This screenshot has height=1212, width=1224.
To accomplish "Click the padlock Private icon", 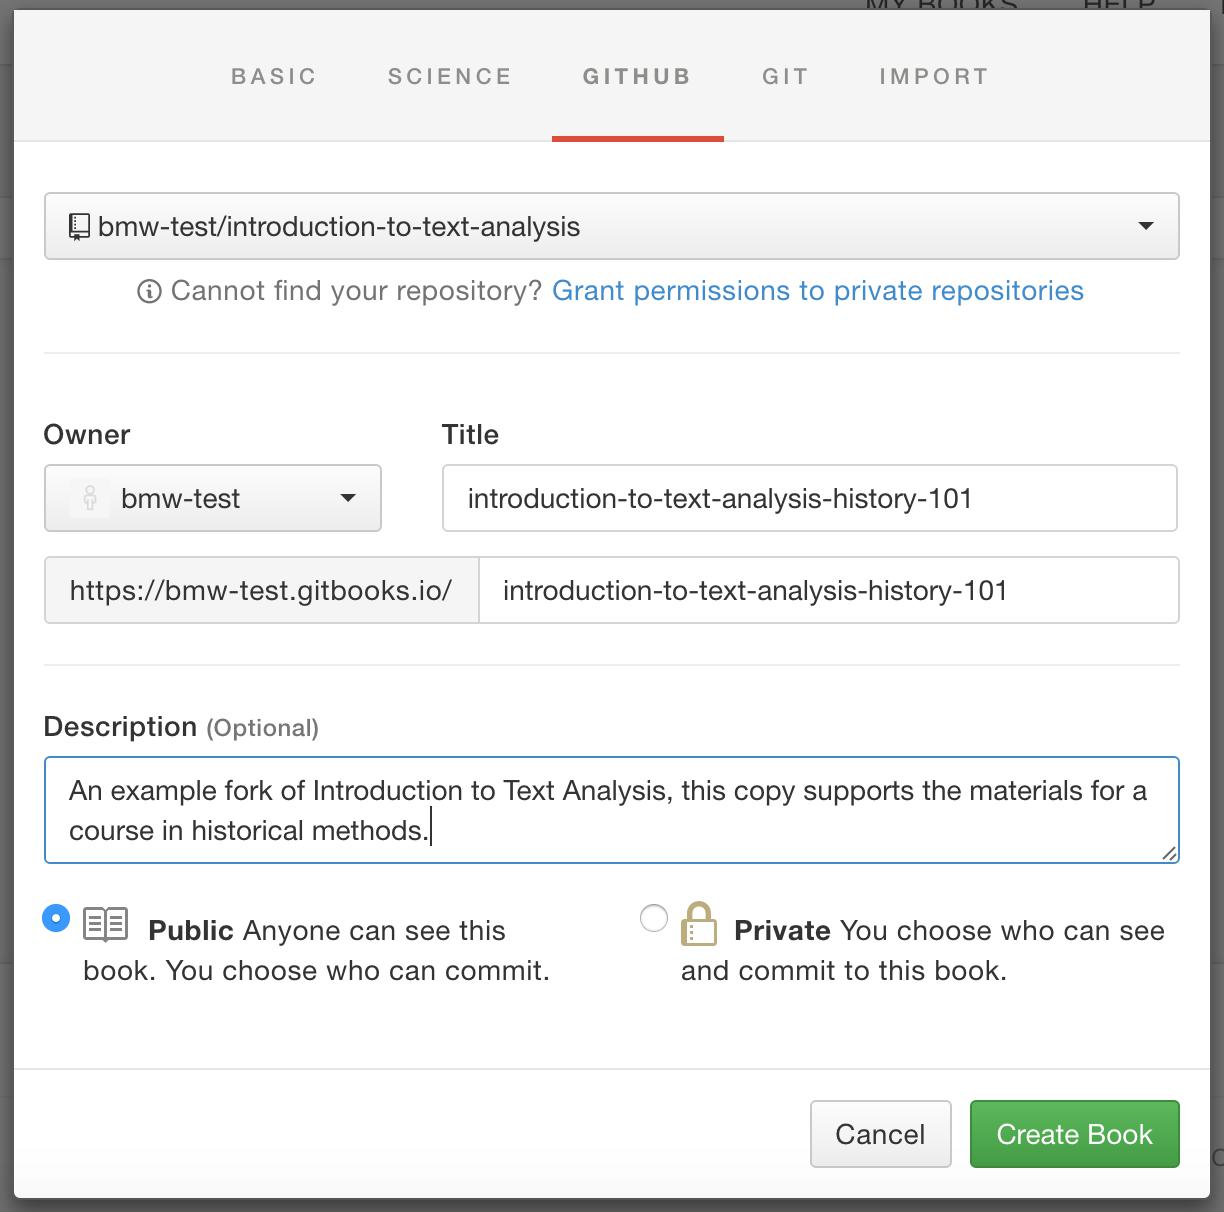I will pyautogui.click(x=699, y=924).
